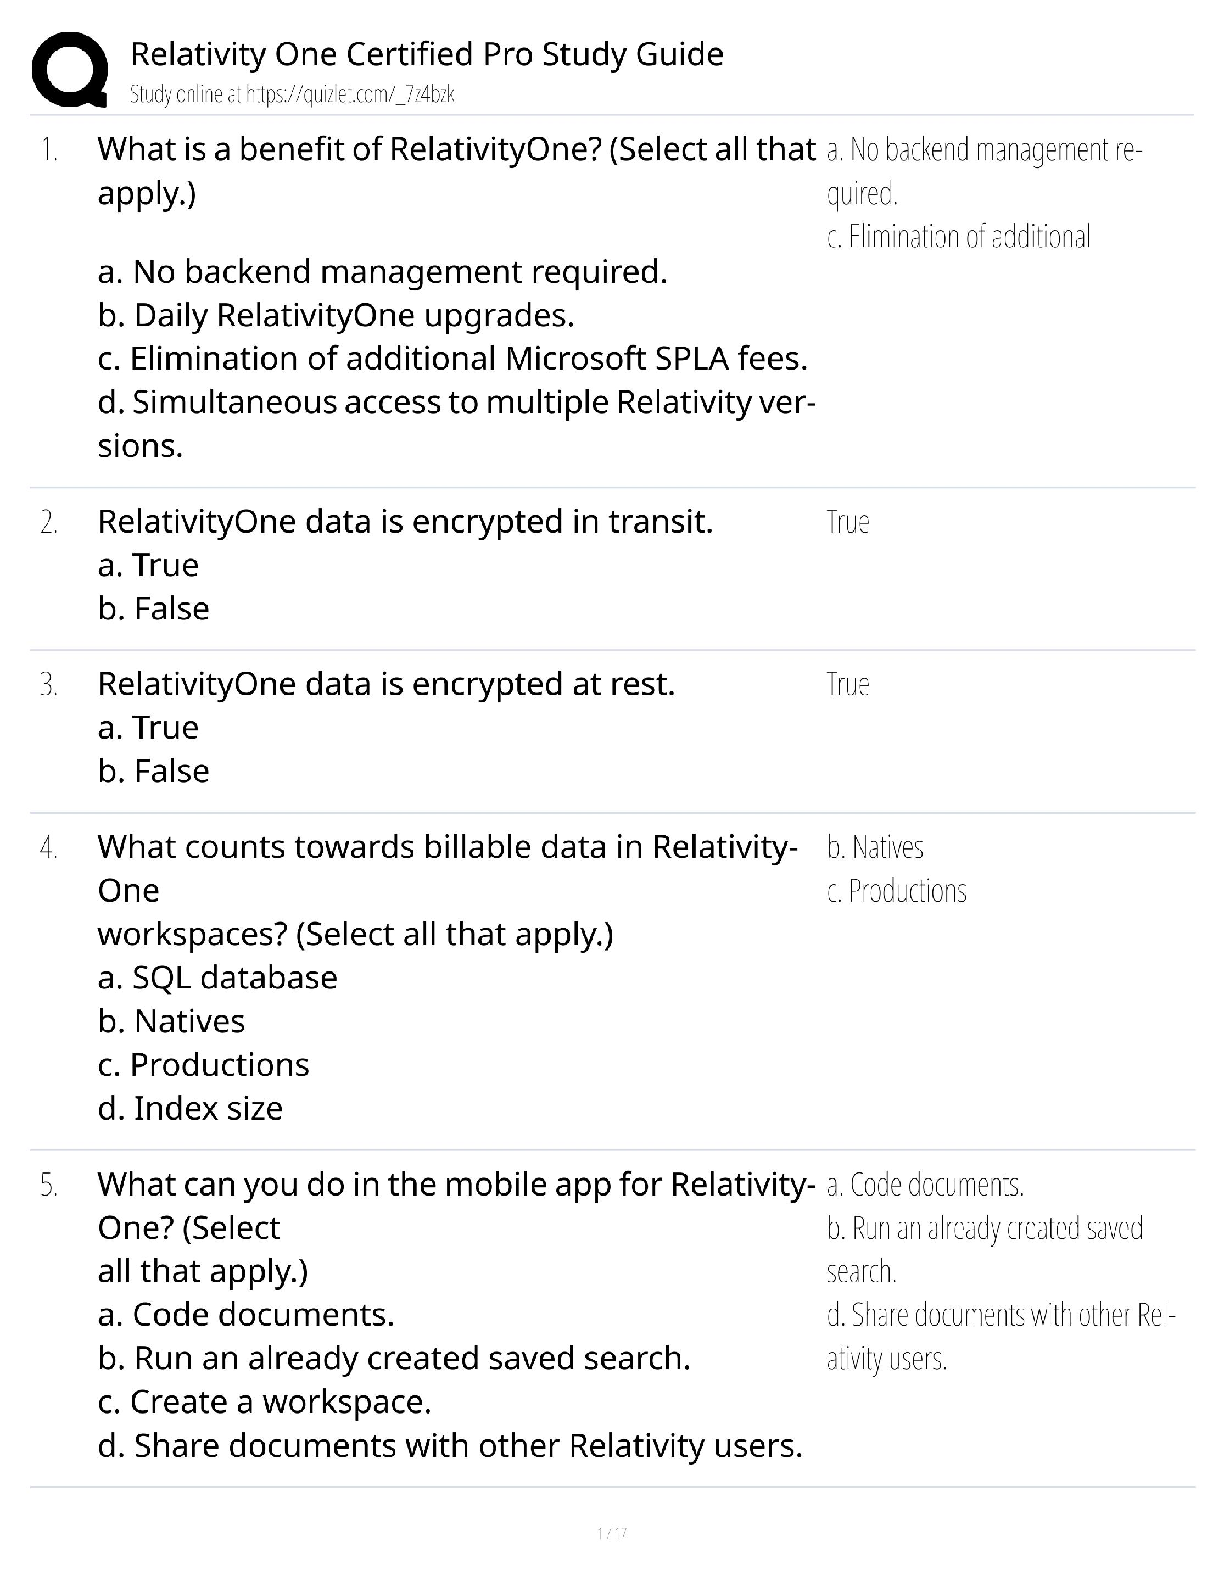The width and height of the screenshot is (1224, 1584).
Task: Choose the 'c. Create a workspace.' option
Action: point(264,1403)
